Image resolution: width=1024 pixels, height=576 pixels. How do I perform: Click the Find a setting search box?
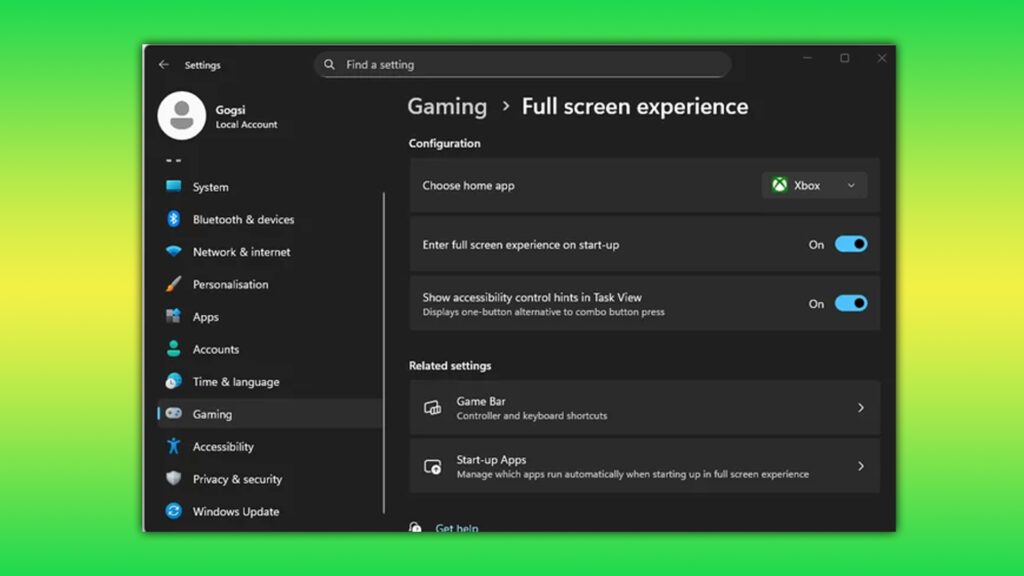point(522,65)
